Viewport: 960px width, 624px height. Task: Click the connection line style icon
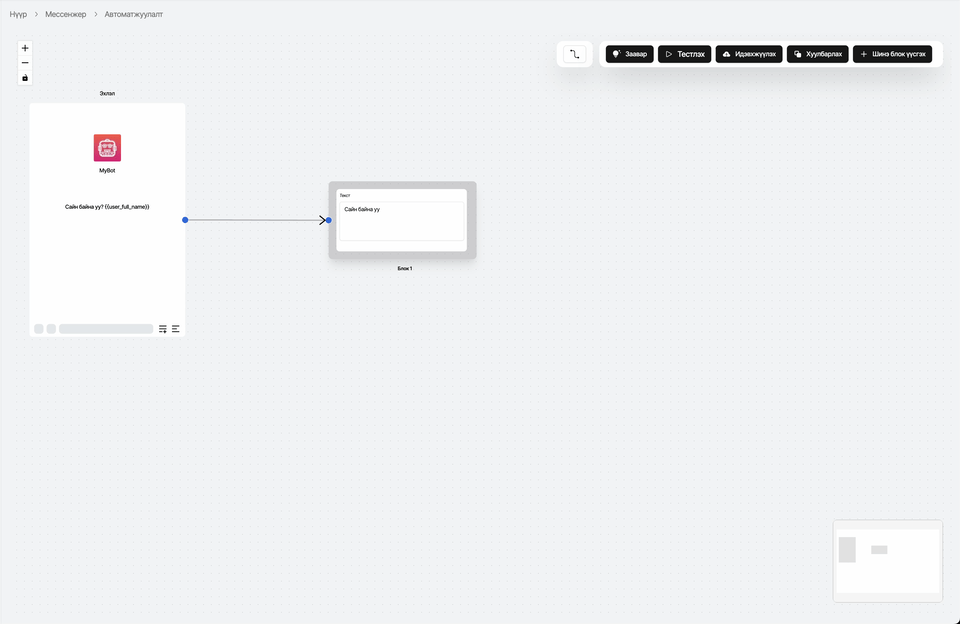[574, 54]
